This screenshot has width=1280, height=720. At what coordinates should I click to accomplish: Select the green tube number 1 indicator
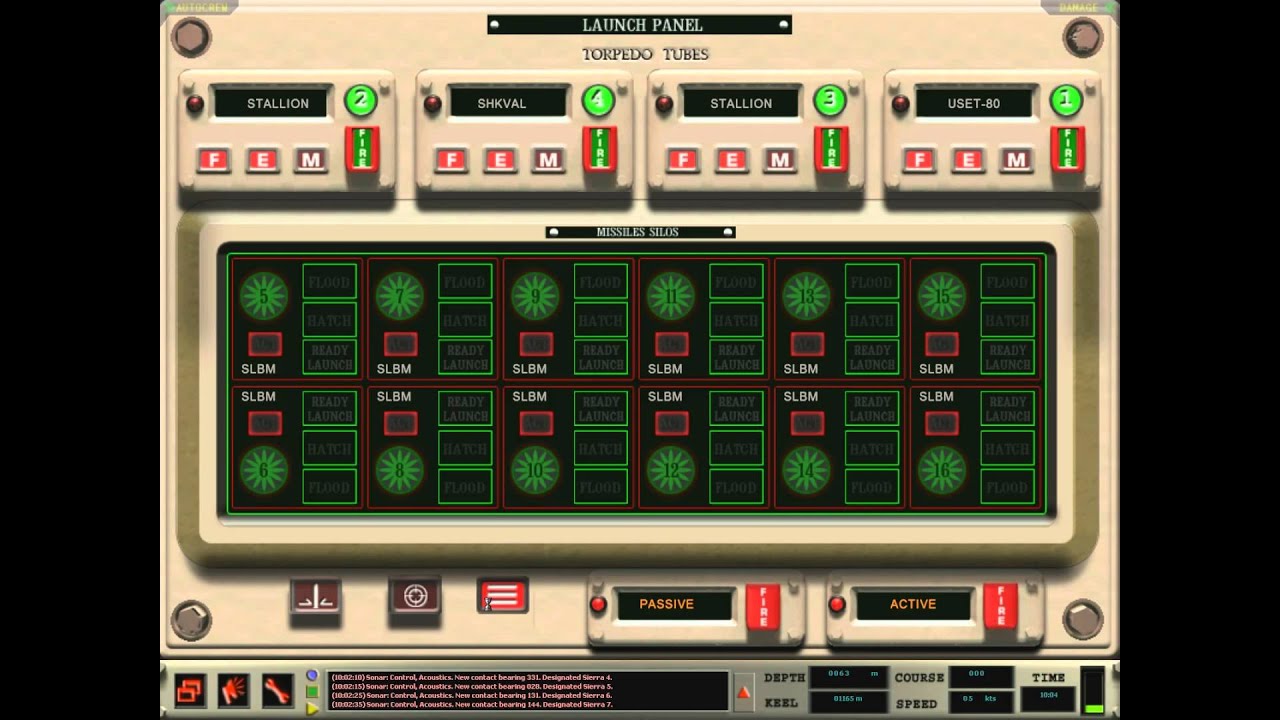[x=1066, y=100]
